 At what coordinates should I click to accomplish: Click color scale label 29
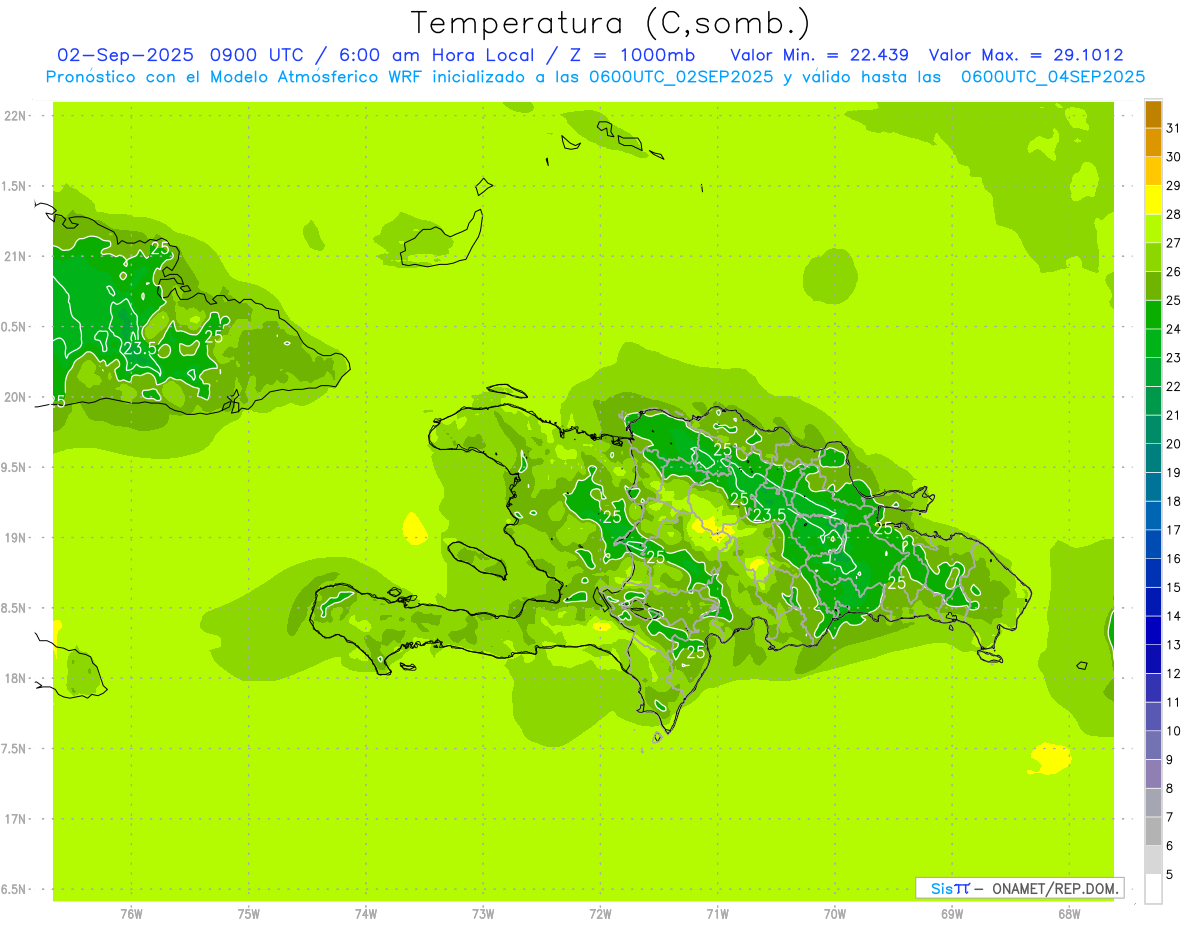[1173, 186]
